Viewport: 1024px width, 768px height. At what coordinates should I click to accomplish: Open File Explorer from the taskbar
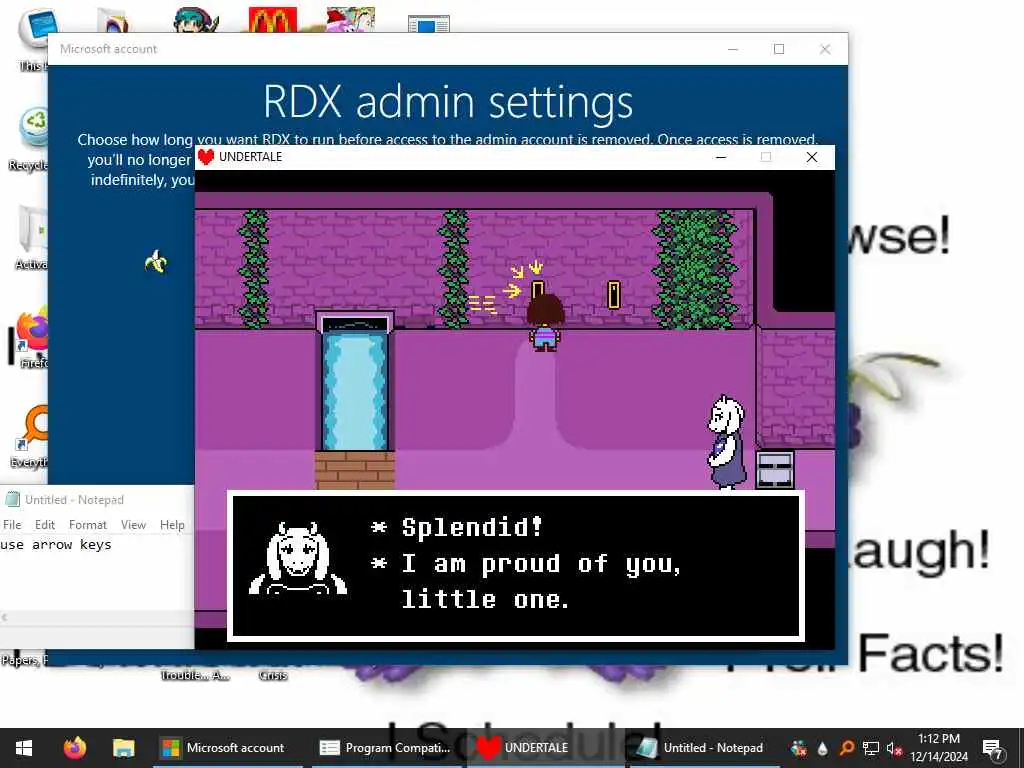123,748
